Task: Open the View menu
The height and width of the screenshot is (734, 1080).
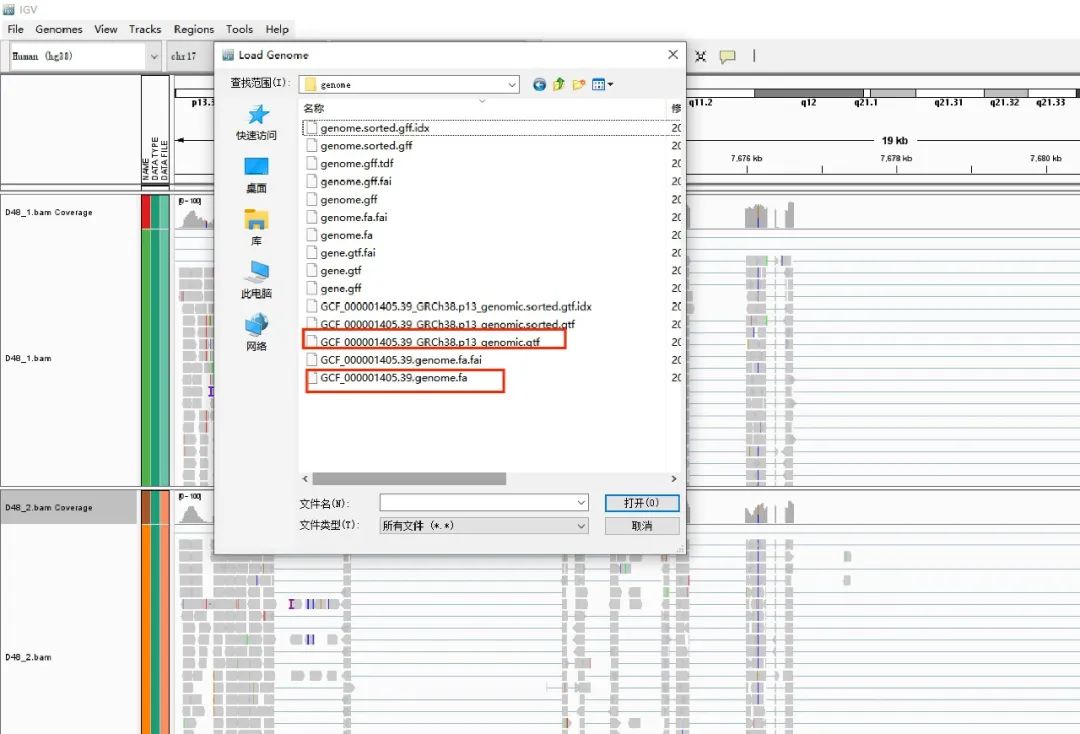Action: pos(105,29)
